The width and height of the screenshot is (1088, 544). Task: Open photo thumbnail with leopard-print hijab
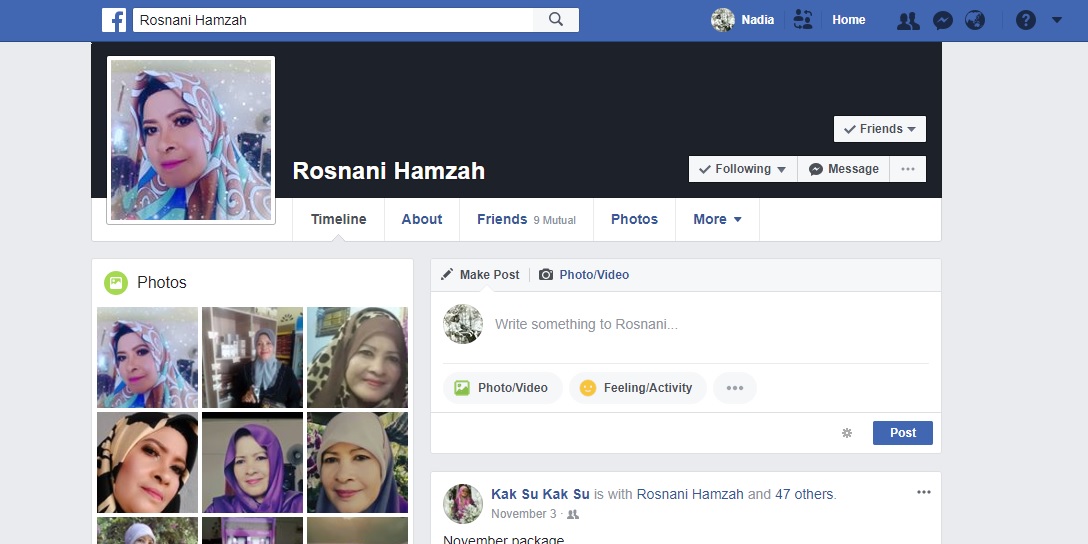point(357,357)
